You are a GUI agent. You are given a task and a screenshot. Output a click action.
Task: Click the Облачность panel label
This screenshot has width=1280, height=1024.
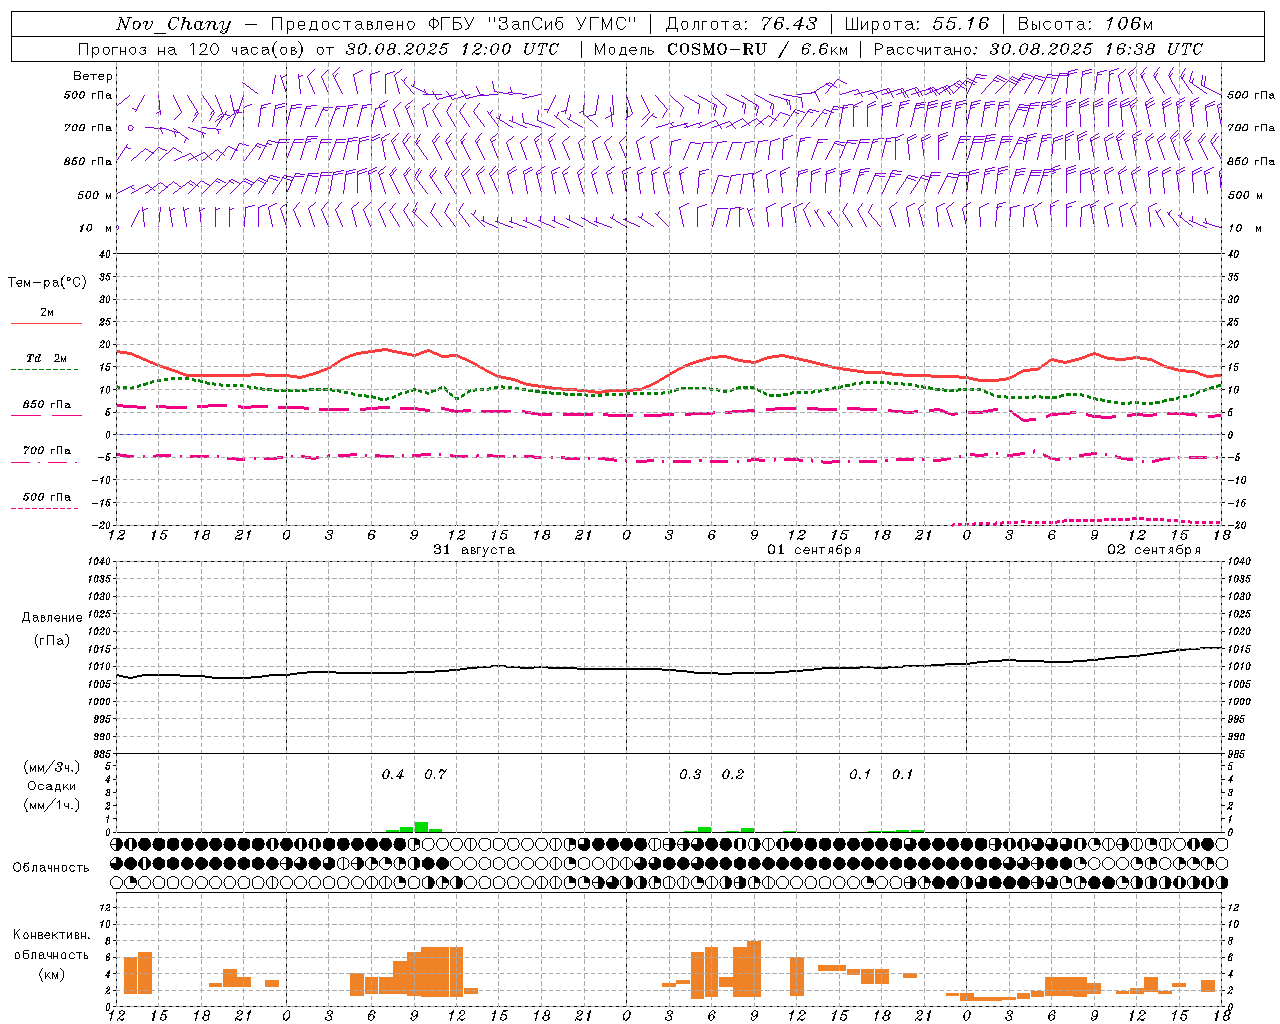click(51, 868)
